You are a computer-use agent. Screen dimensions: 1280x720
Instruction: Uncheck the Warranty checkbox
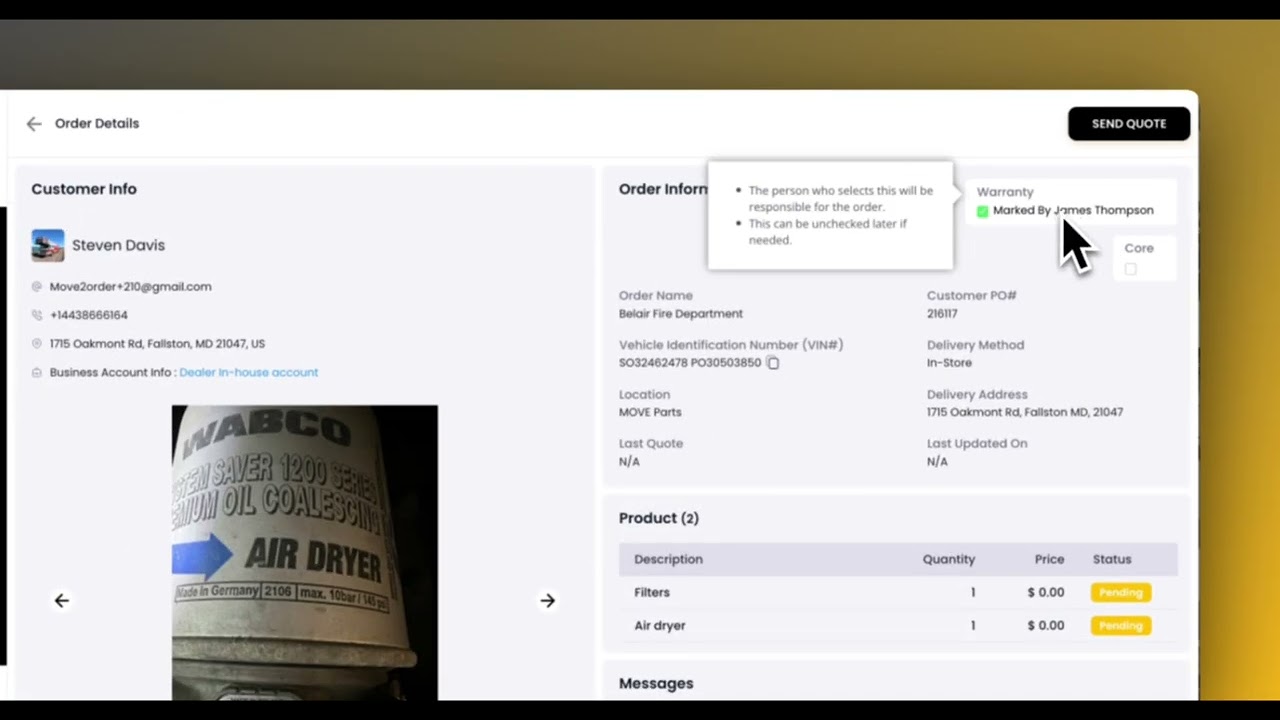[x=983, y=211]
